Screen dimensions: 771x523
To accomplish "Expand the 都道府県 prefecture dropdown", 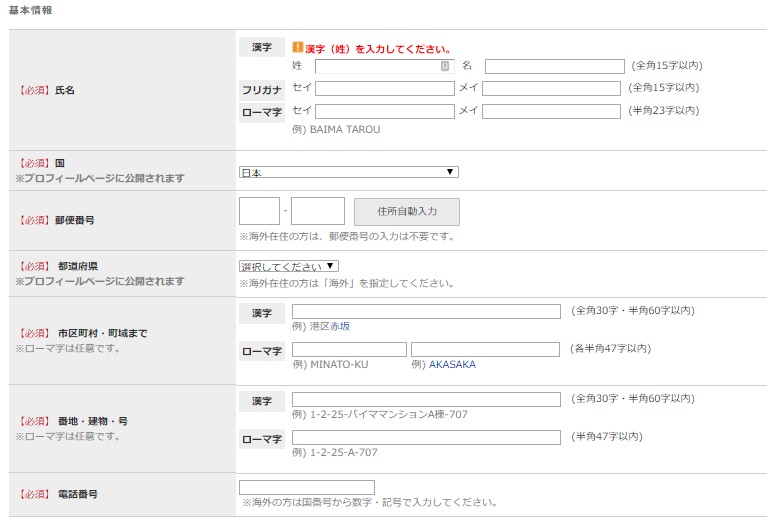I will 289,266.
